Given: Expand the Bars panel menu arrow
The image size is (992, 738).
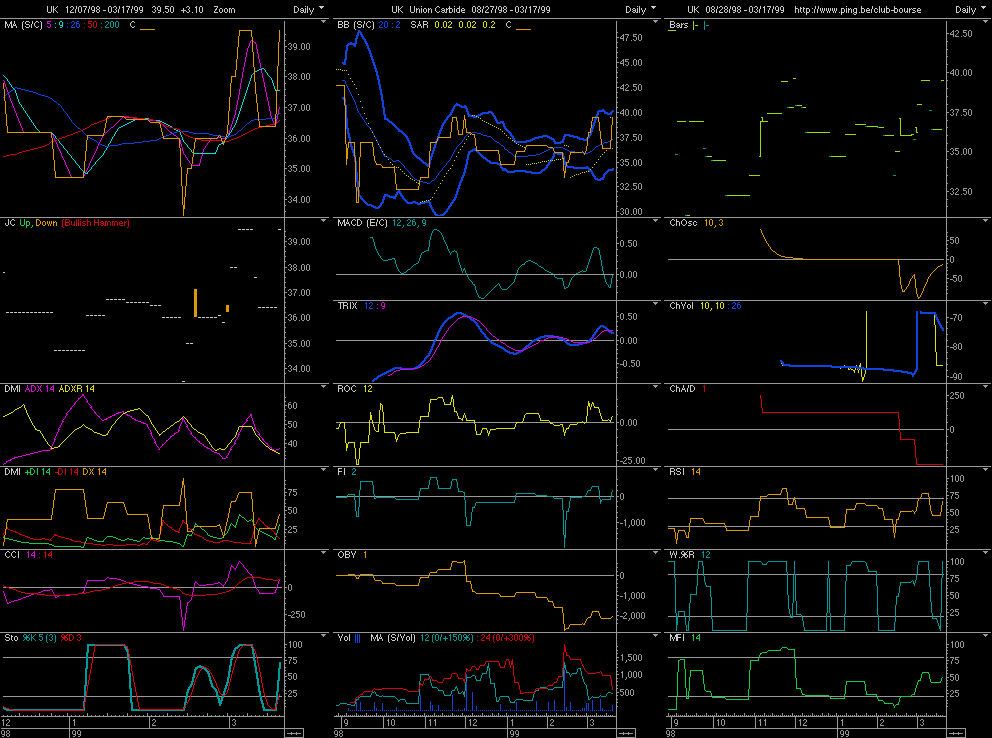Looking at the screenshot, I should (986, 22).
